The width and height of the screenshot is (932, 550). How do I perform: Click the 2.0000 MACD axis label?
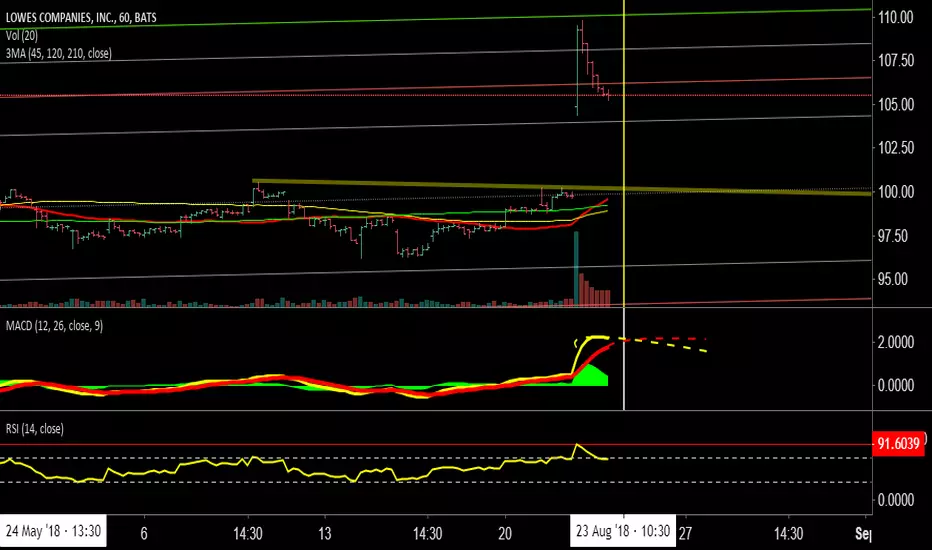[896, 342]
